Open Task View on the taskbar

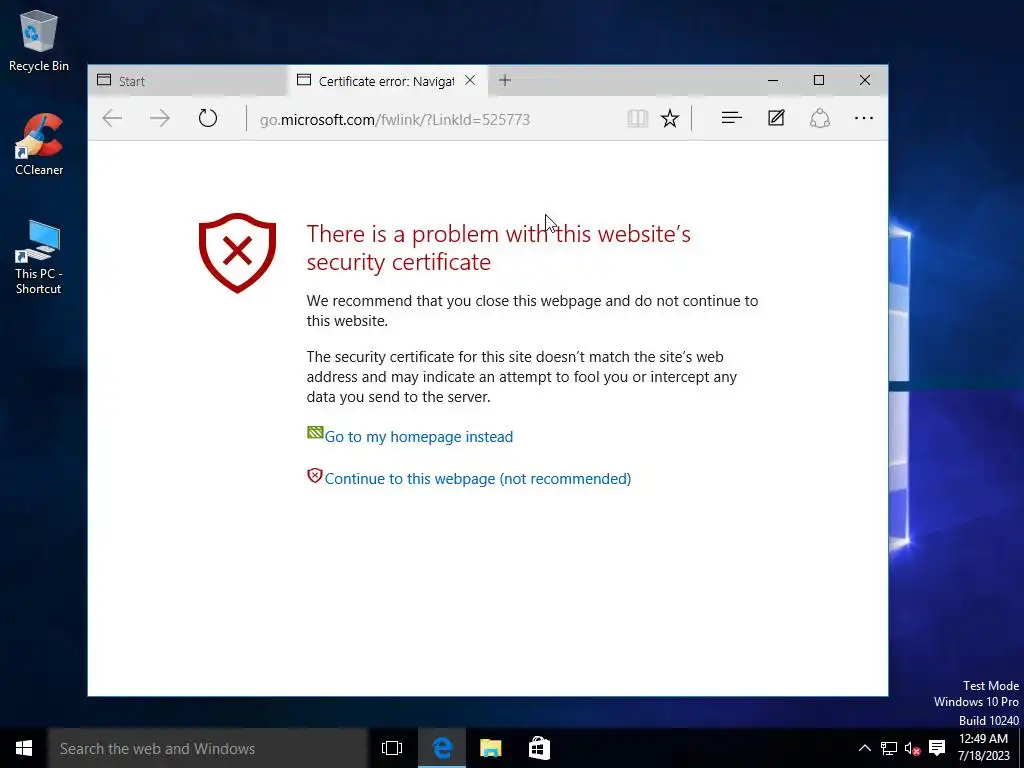(392, 748)
